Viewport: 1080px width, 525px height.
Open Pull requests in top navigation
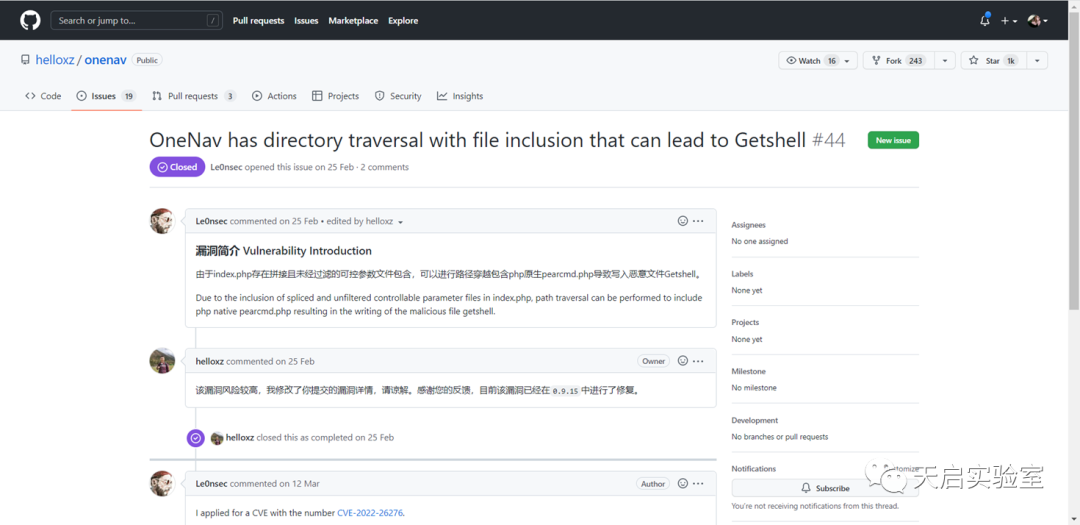coord(258,21)
